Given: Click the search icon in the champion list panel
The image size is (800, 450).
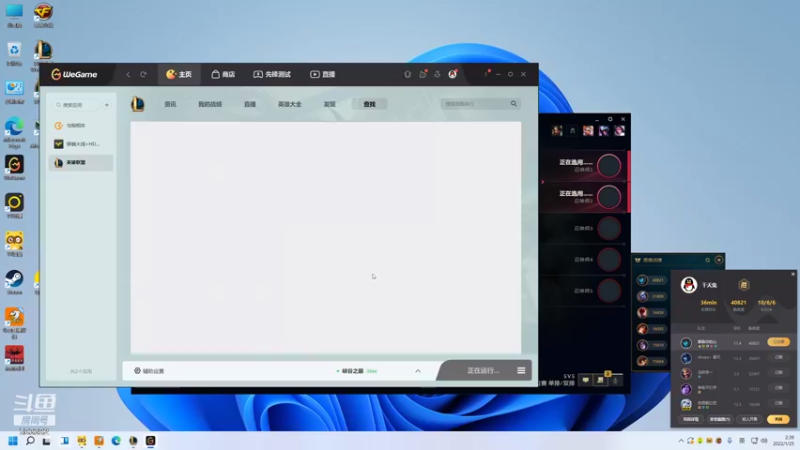Looking at the screenshot, I should (x=708, y=260).
